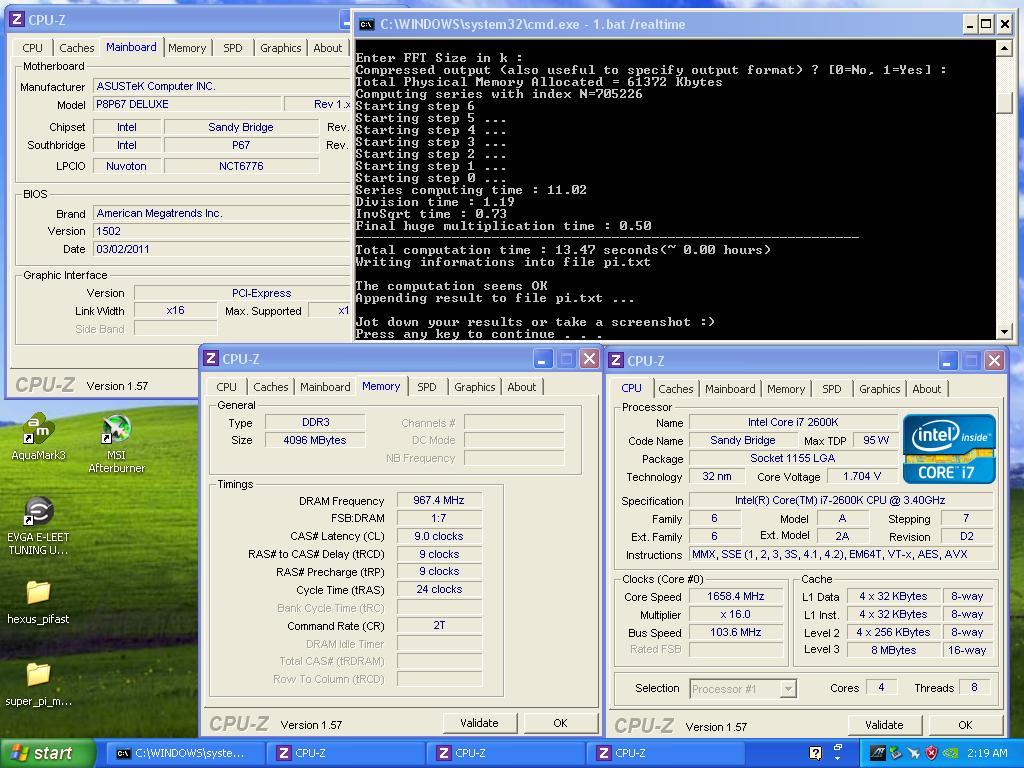Click the cmd window scrollbar down arrow
This screenshot has height=768, width=1024.
(1004, 331)
